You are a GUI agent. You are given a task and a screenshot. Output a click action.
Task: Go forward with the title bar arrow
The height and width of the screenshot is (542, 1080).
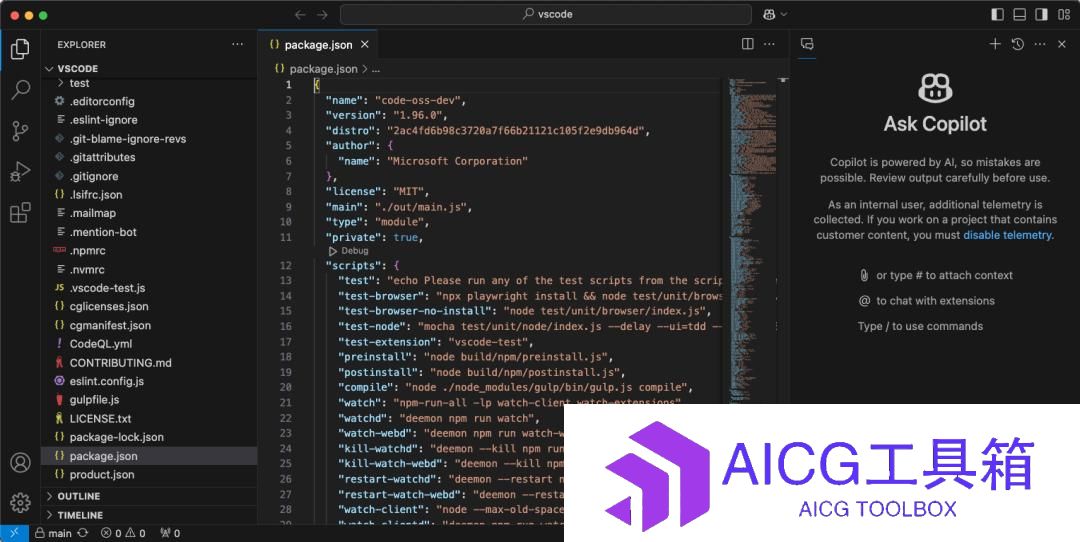pos(322,14)
